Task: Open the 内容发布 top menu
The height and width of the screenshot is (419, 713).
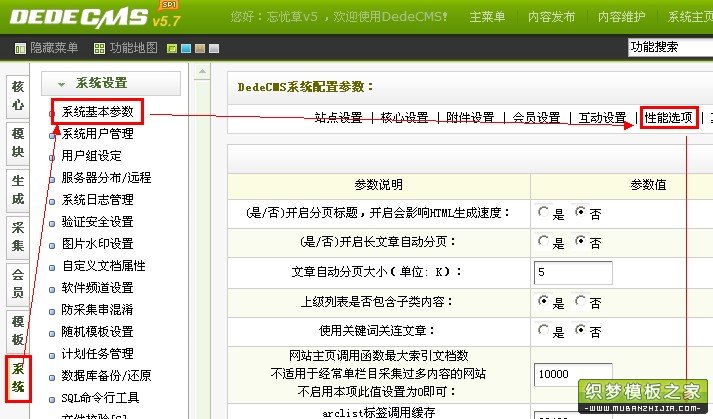Action: (552, 17)
